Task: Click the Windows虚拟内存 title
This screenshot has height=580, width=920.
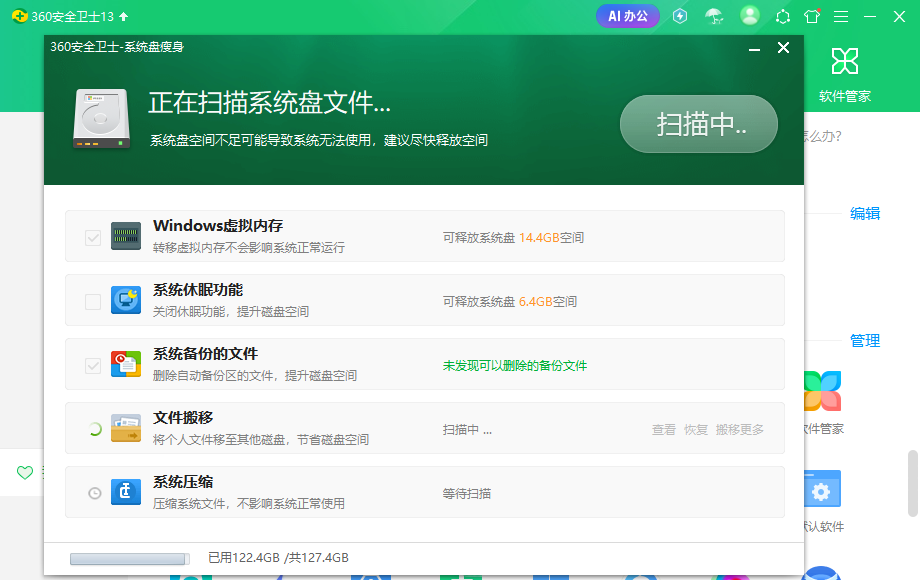Action: pyautogui.click(x=218, y=226)
